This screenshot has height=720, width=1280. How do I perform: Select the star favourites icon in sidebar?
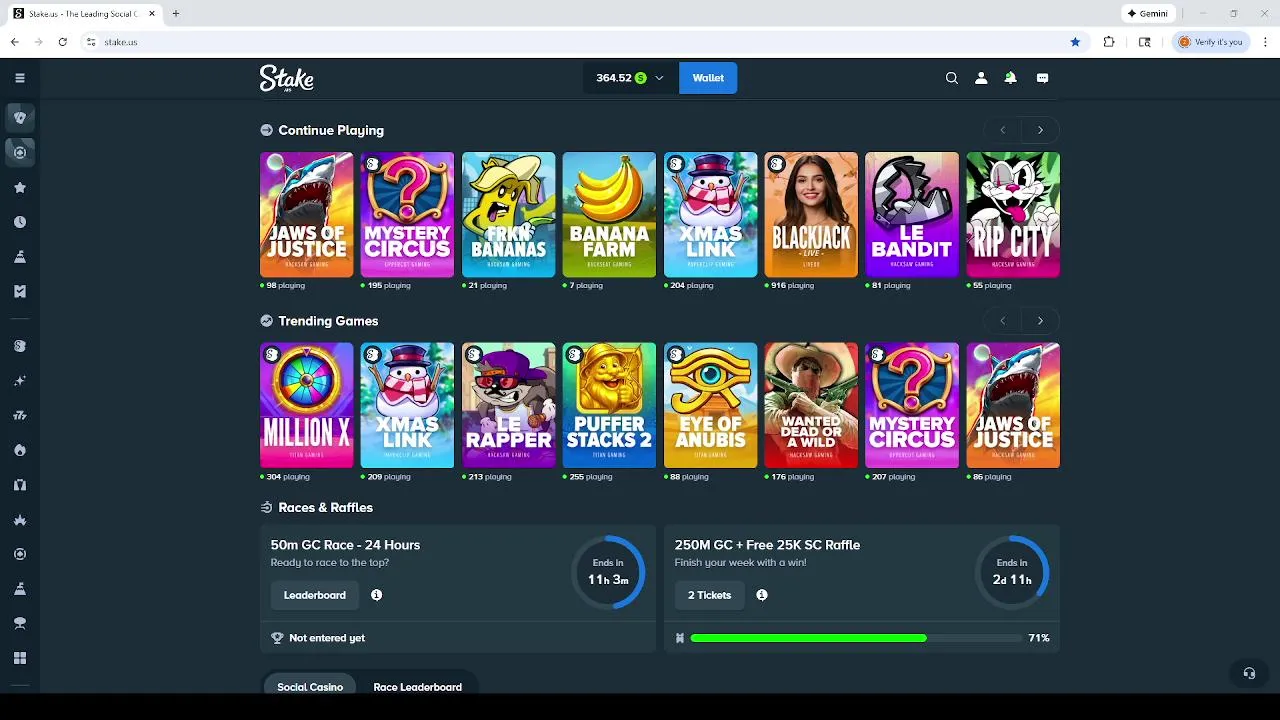[x=19, y=187]
